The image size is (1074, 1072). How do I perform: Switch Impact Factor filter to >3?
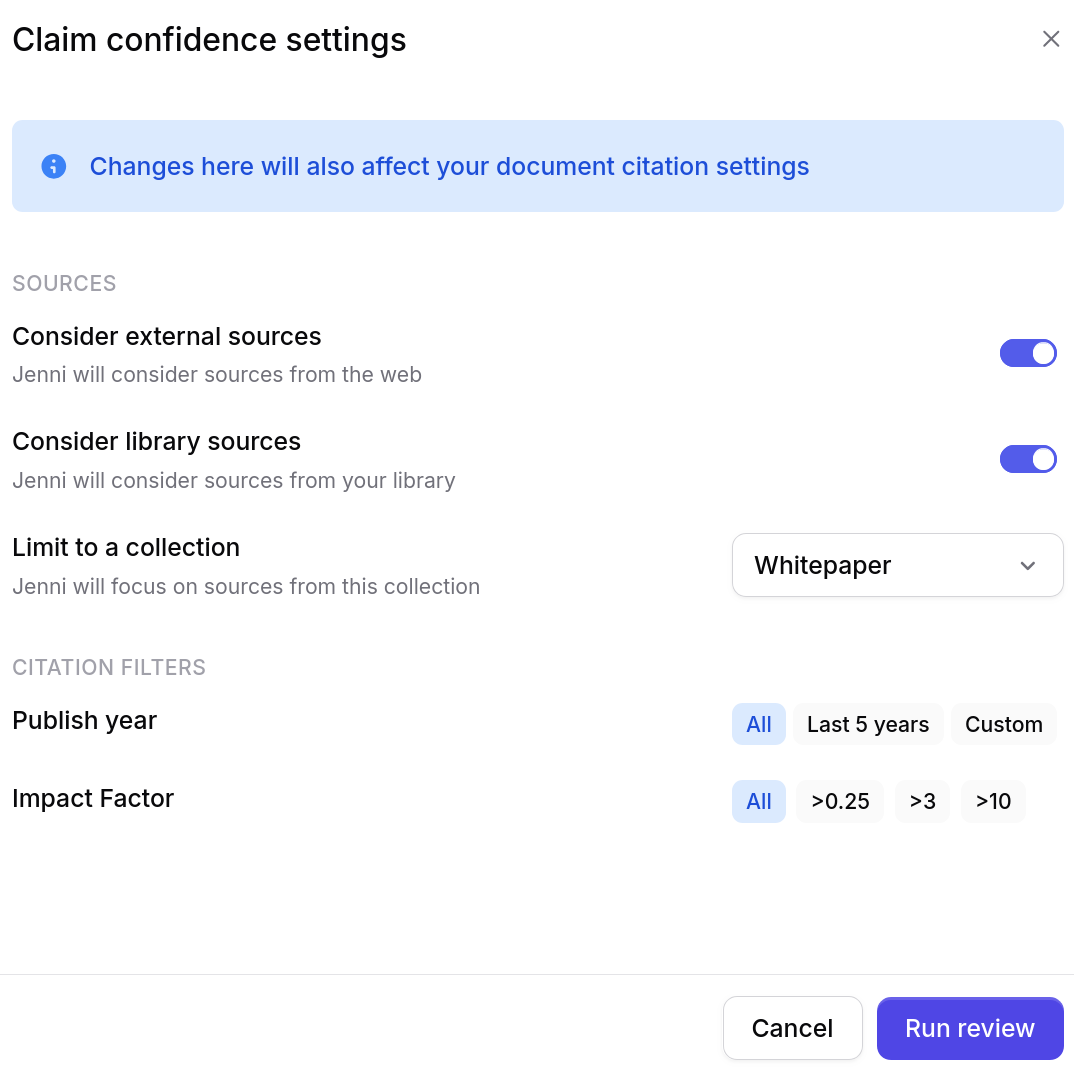[x=922, y=801]
